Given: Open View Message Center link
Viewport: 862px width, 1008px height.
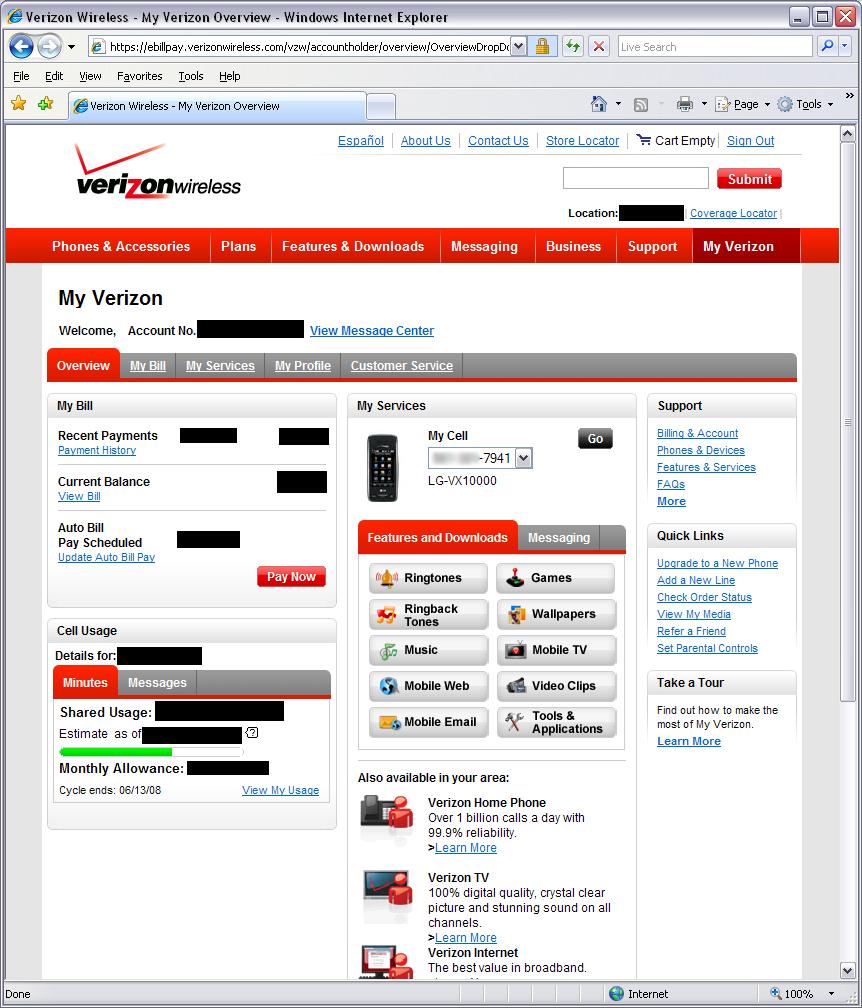Looking at the screenshot, I should (x=372, y=330).
